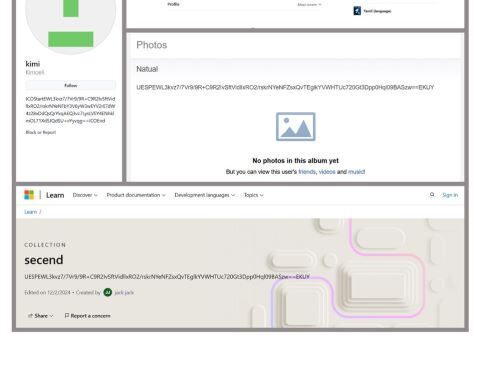Click the Learn breadcrumb link
The height and width of the screenshot is (375, 490).
[31, 212]
